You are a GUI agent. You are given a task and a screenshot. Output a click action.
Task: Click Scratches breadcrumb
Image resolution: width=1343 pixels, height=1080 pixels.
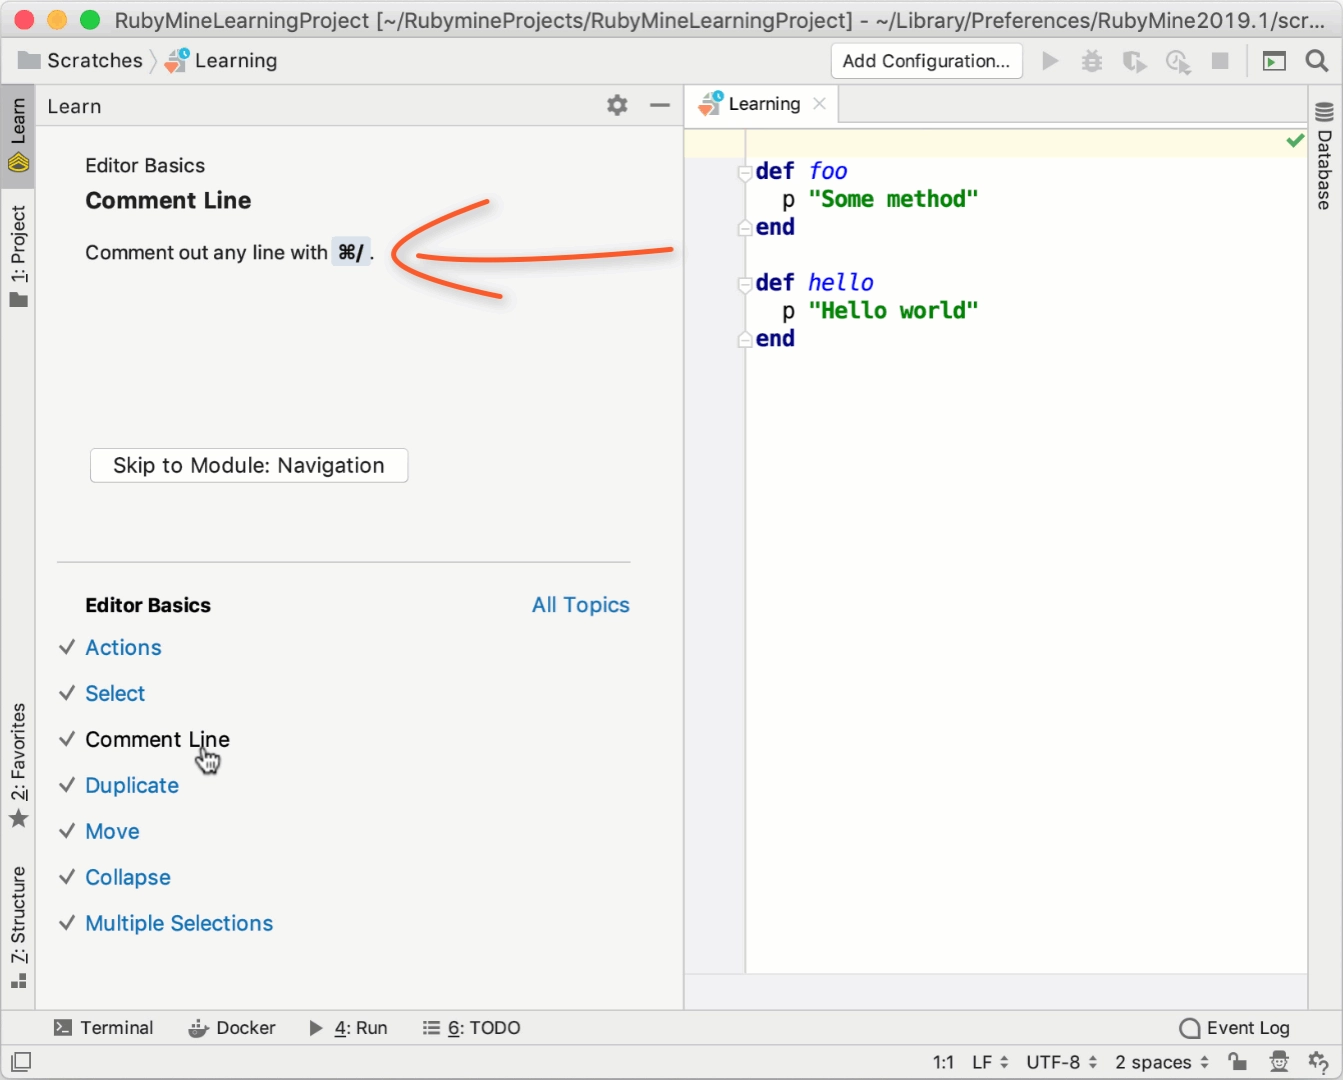coord(81,61)
